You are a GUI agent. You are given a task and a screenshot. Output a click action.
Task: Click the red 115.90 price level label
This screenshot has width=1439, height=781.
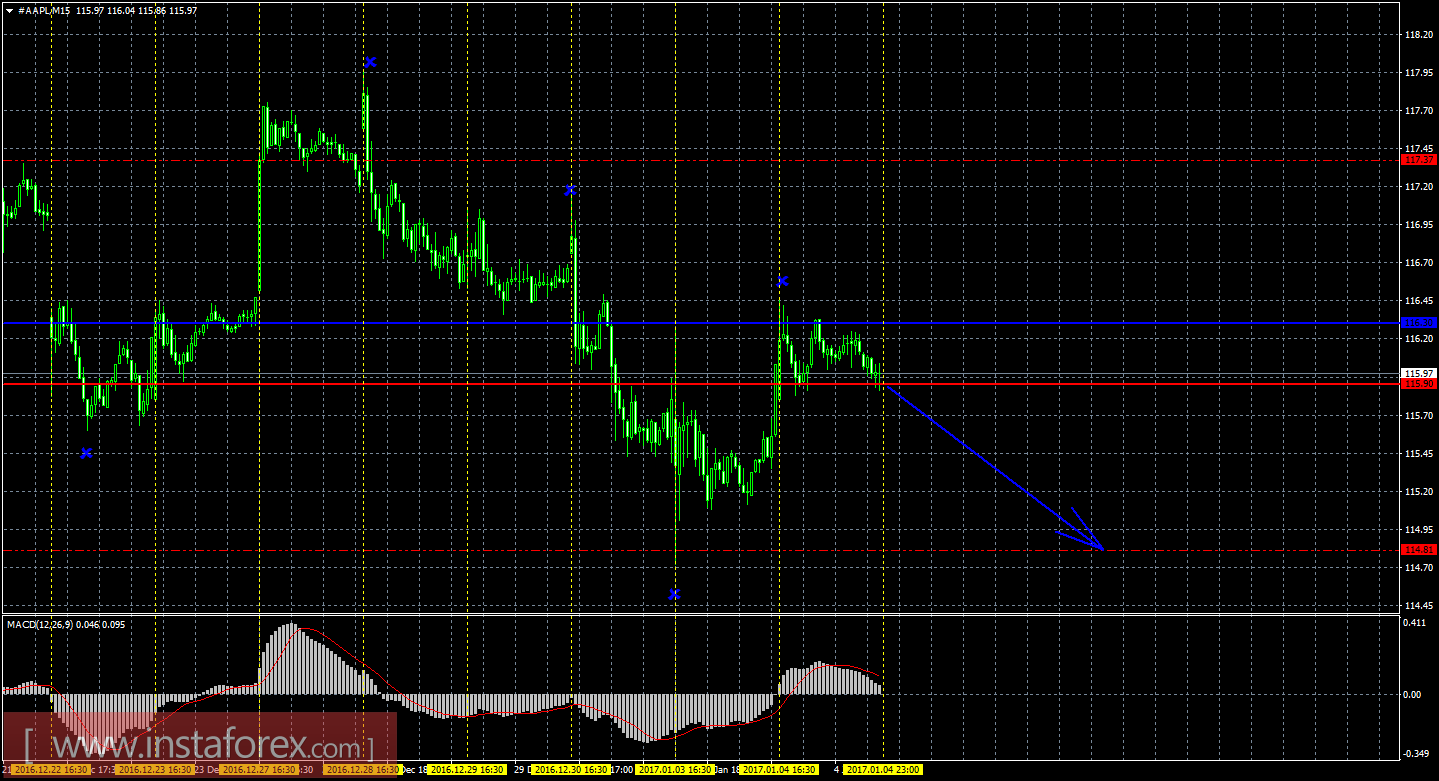pos(1419,383)
